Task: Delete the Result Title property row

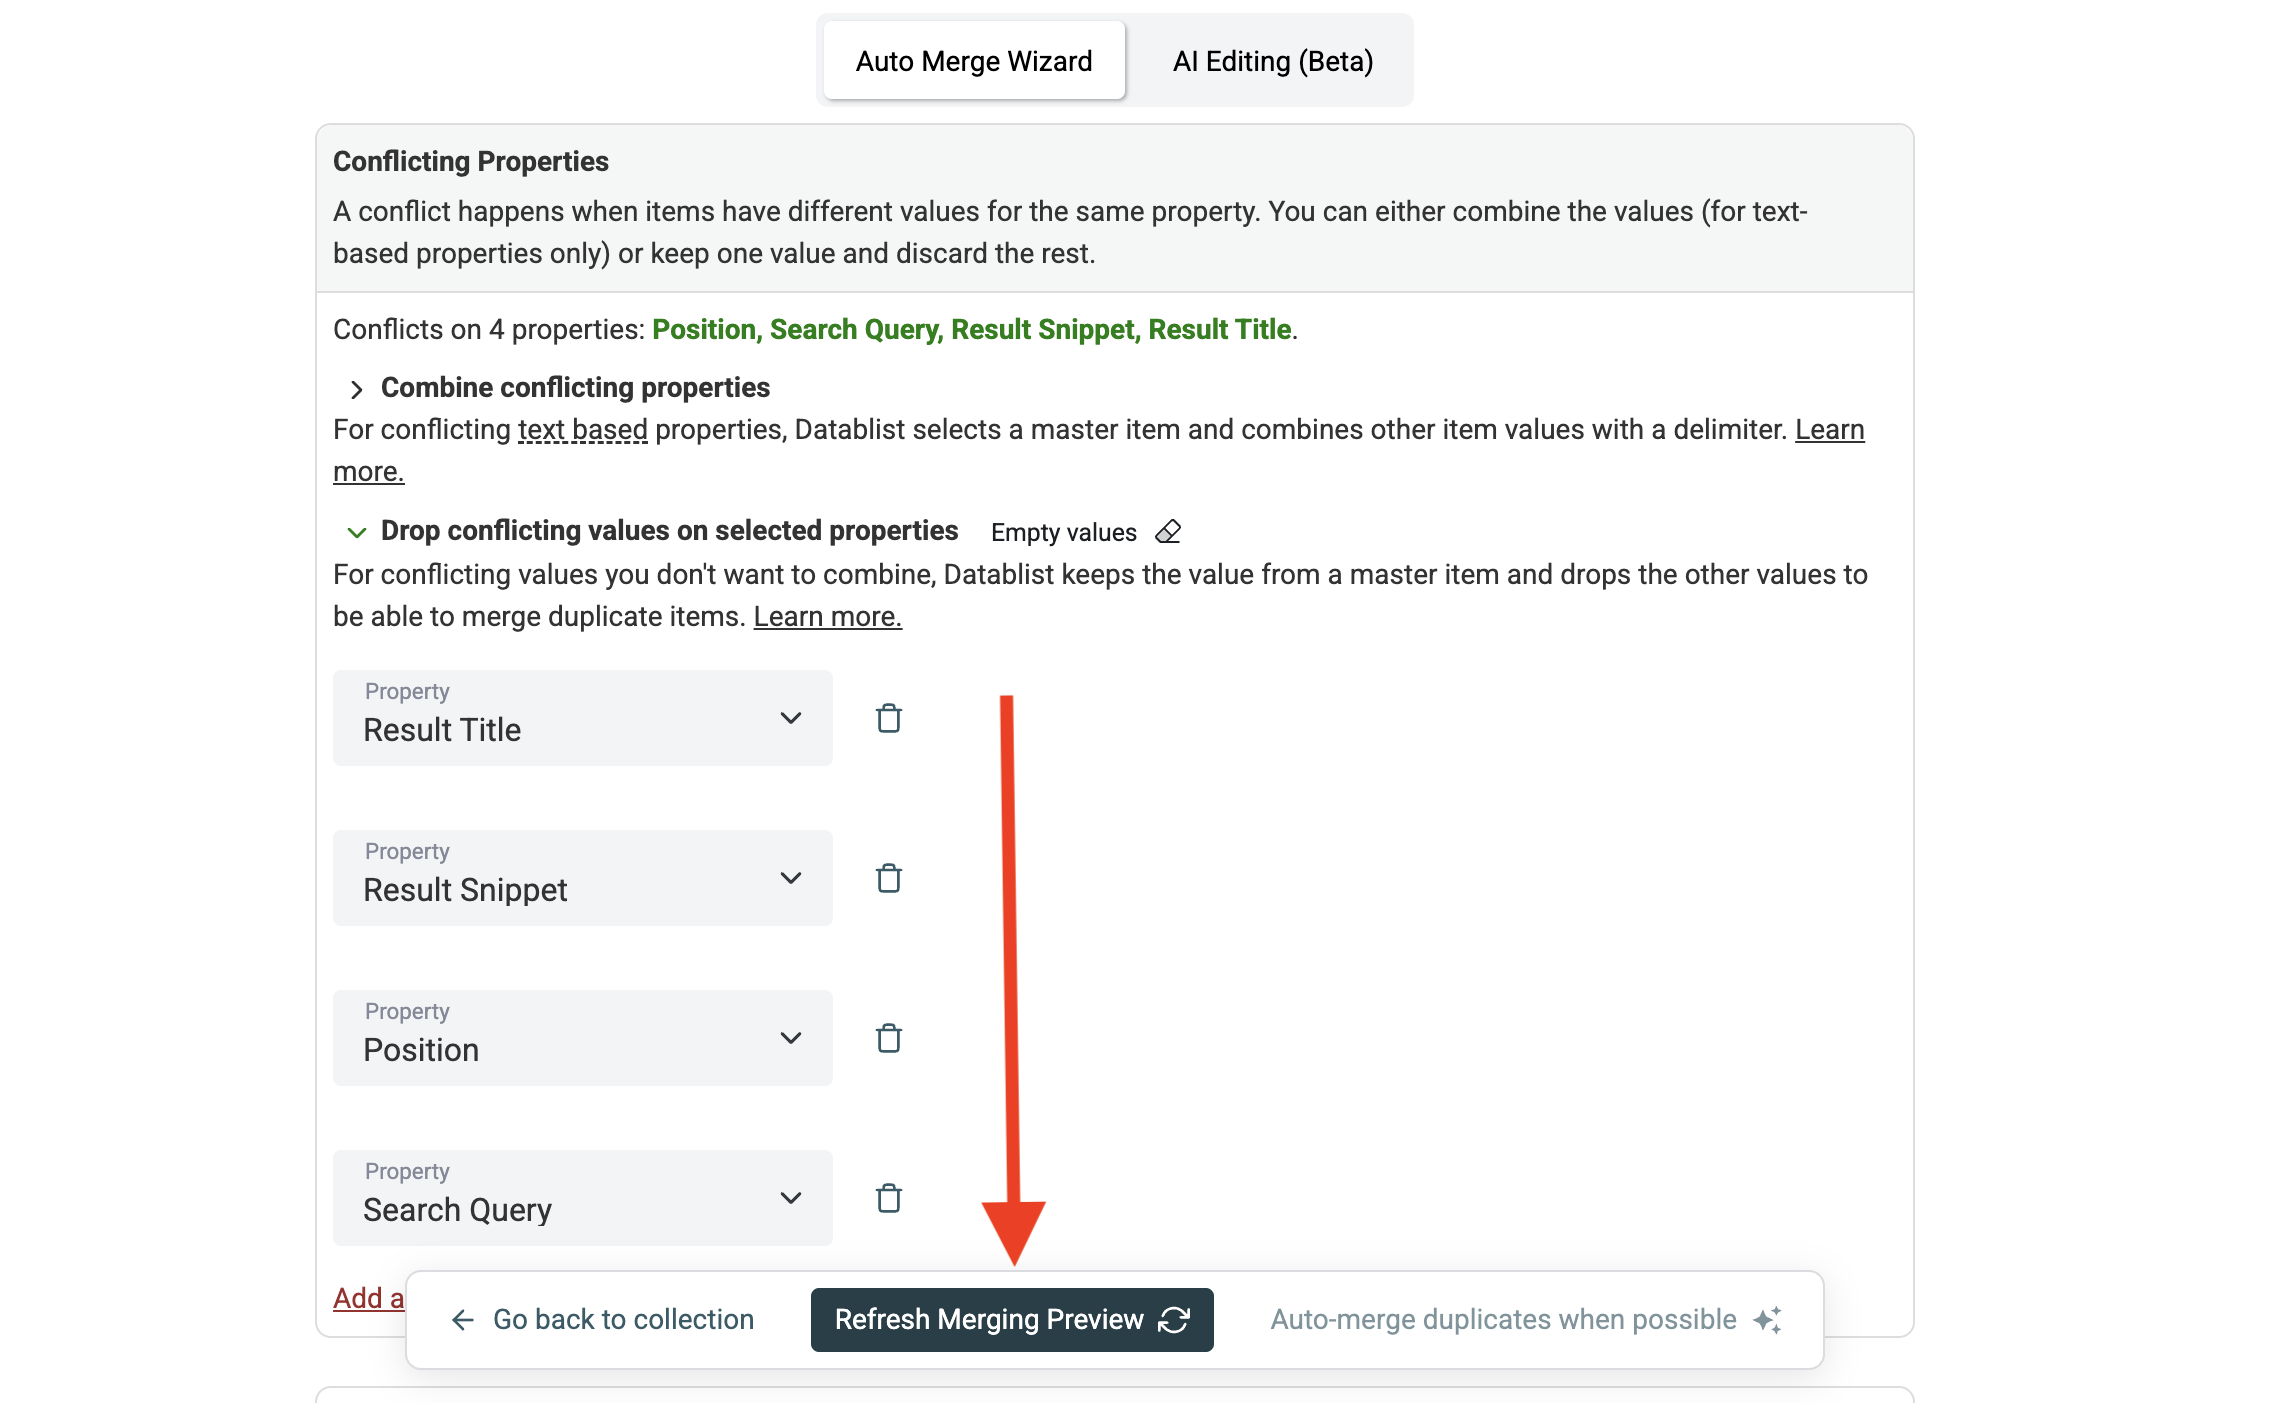Action: 888,718
